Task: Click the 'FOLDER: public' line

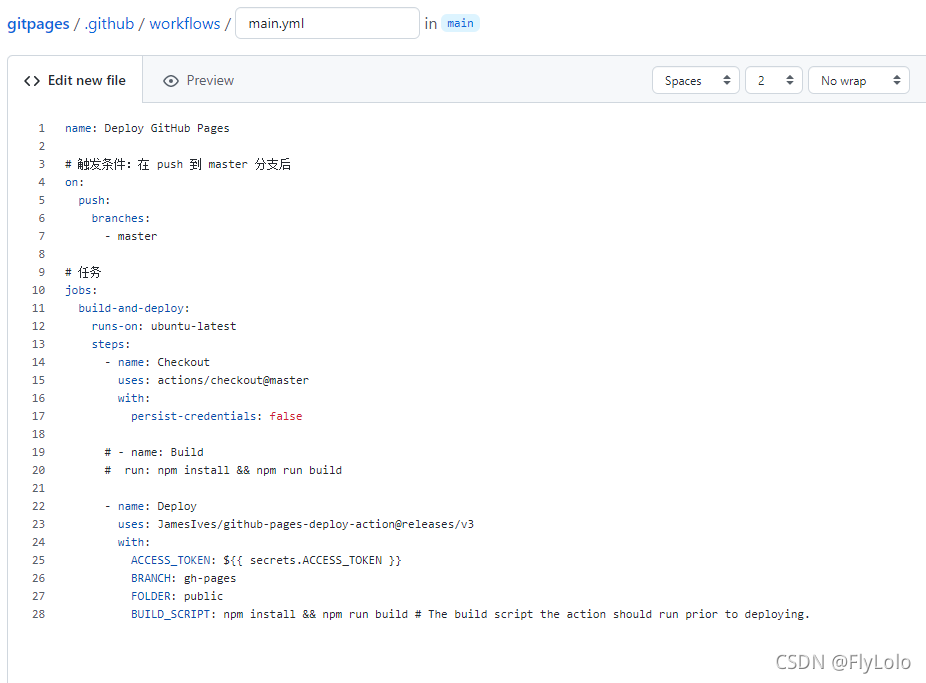Action: tap(177, 596)
